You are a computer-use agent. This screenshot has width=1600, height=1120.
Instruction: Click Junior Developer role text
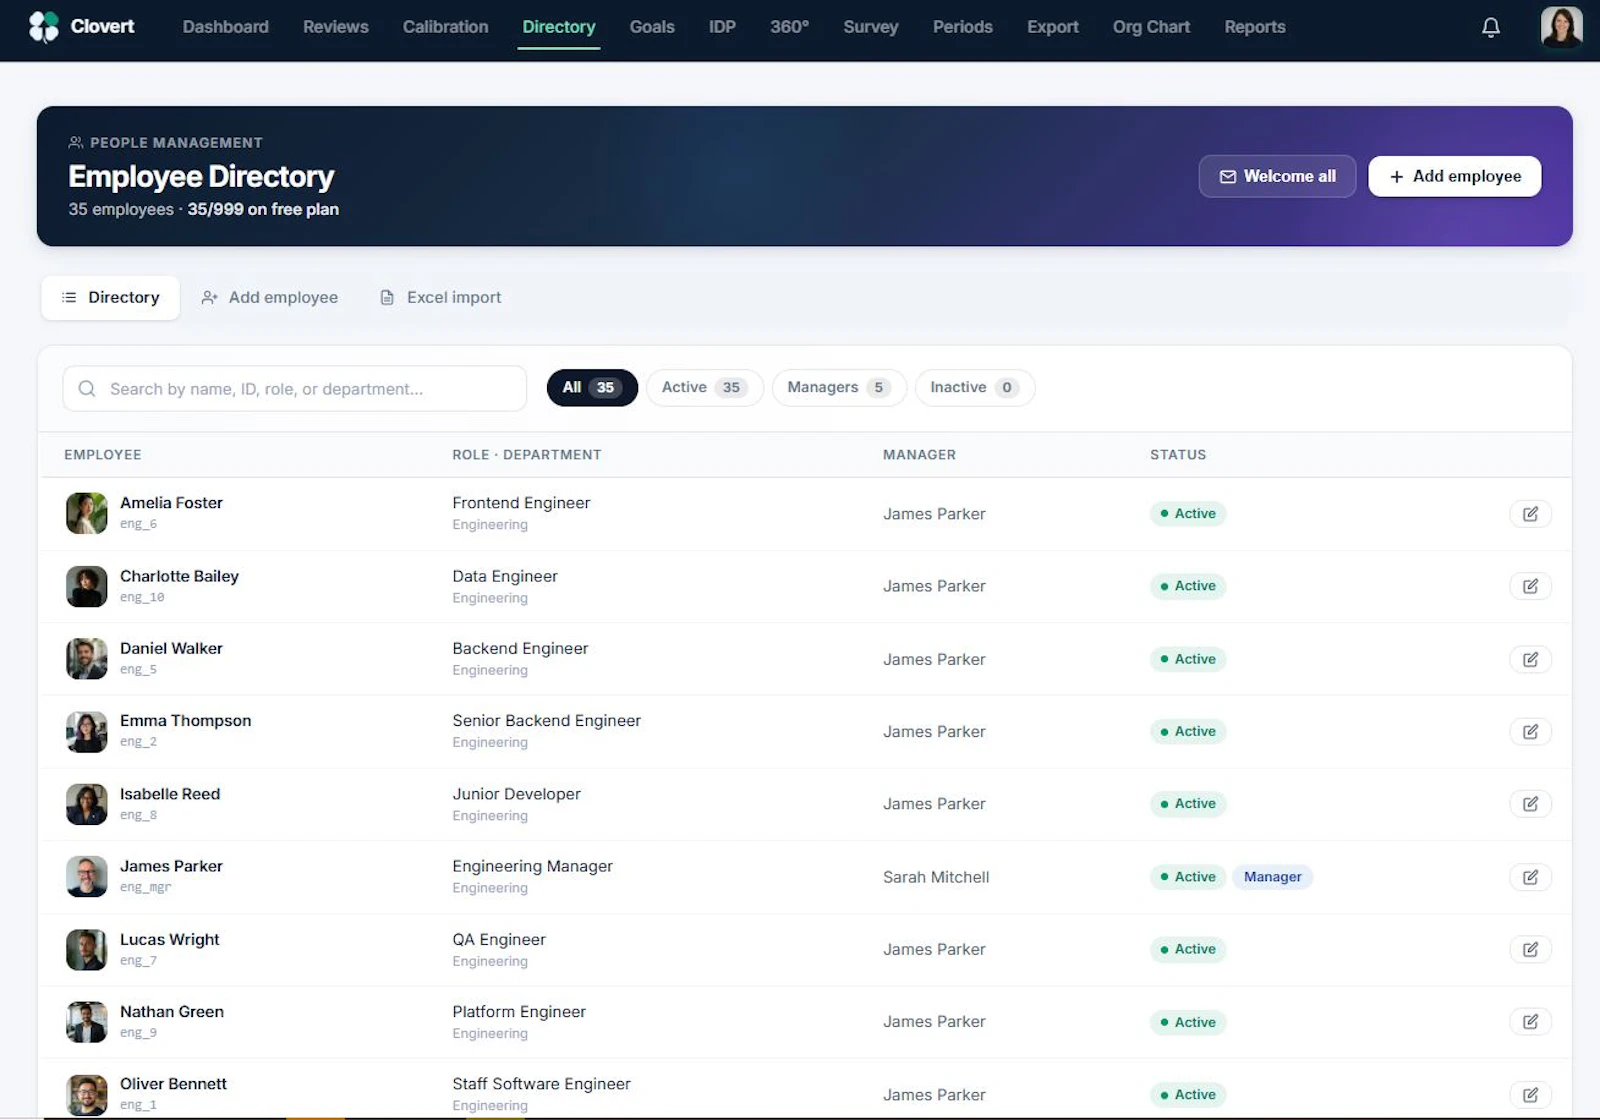tap(516, 794)
